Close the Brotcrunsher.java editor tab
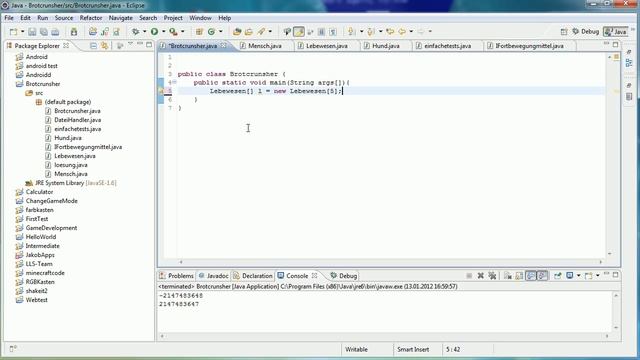This screenshot has height=360, width=640. coord(224,46)
